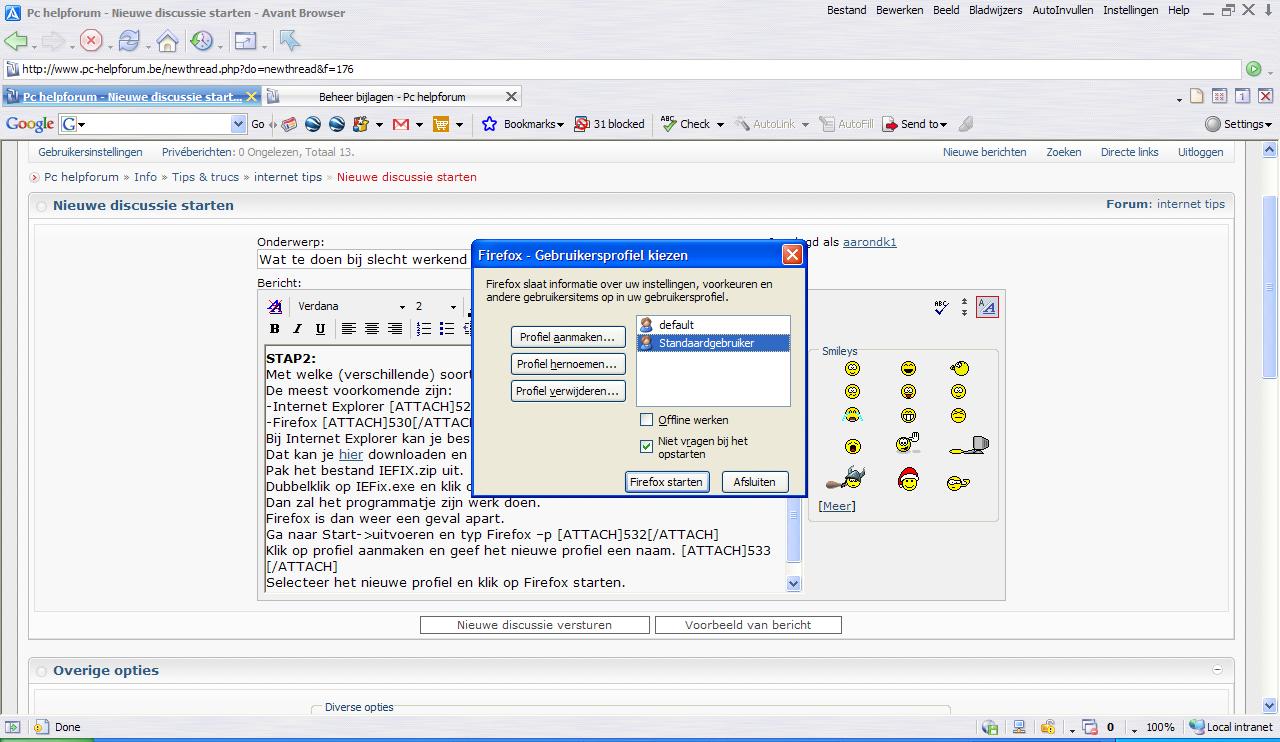Expand the Send to dropdown

click(x=943, y=125)
